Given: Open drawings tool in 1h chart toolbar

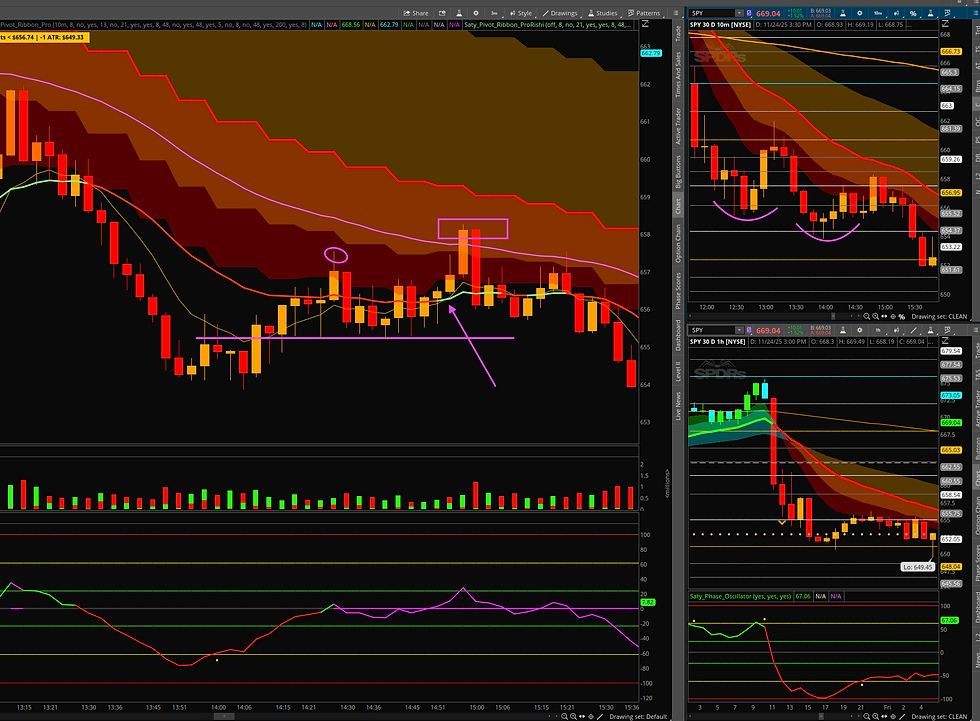Looking at the screenshot, I should click(x=913, y=330).
